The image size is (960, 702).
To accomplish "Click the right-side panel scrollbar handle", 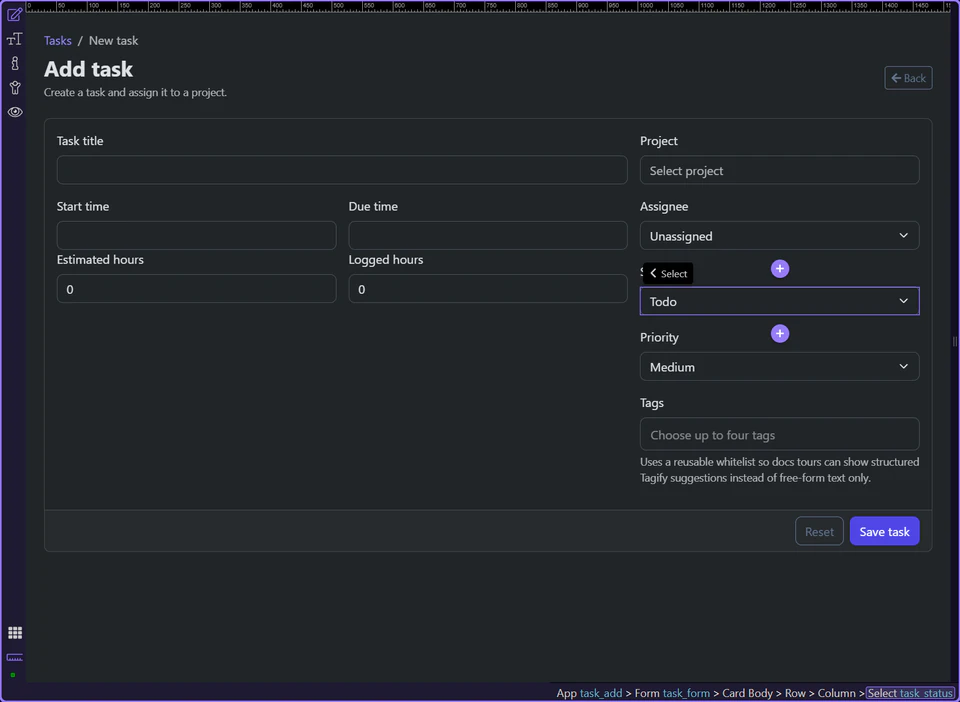I will click(x=955, y=342).
